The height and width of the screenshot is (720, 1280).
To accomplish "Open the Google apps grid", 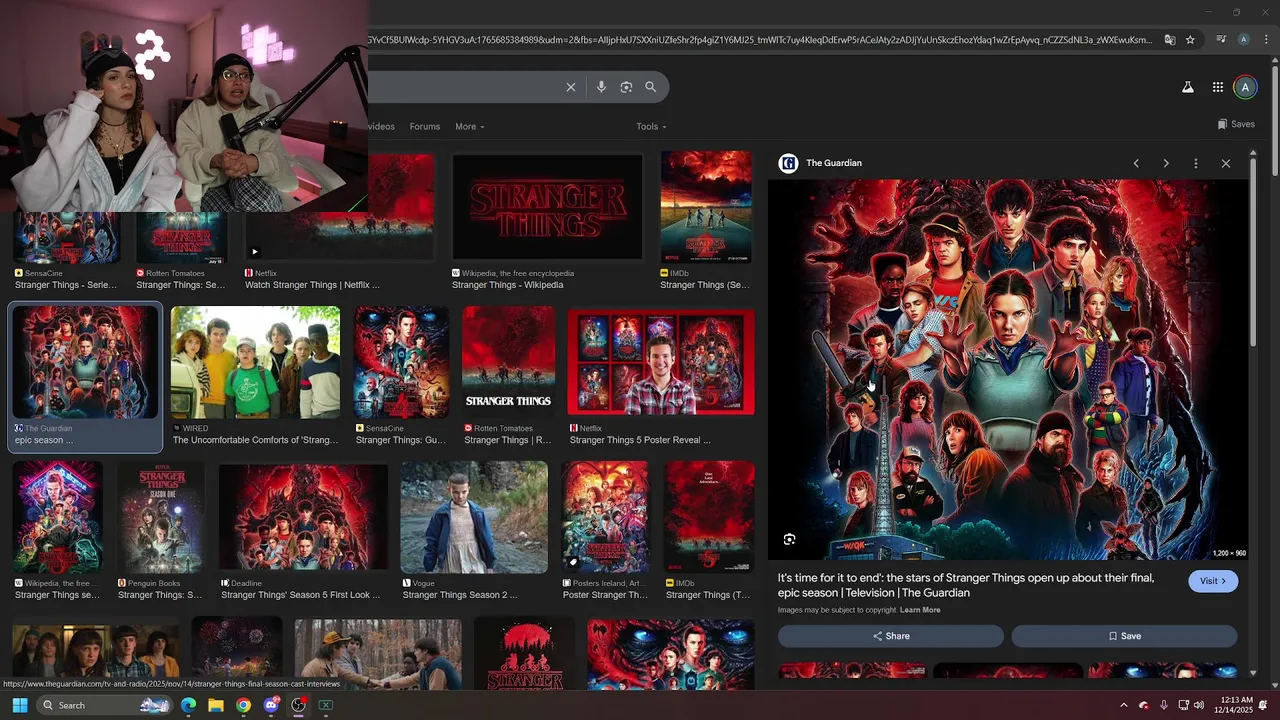I will tap(1218, 87).
